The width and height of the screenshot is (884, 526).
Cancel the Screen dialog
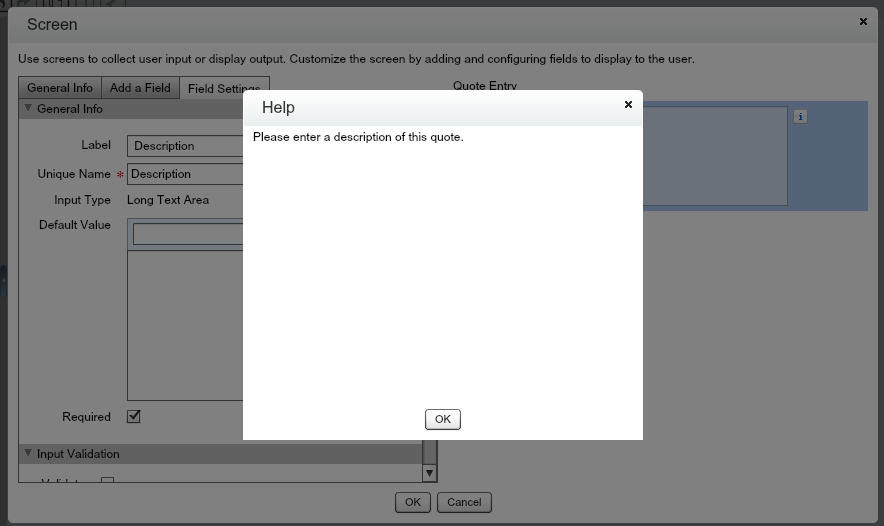464,502
